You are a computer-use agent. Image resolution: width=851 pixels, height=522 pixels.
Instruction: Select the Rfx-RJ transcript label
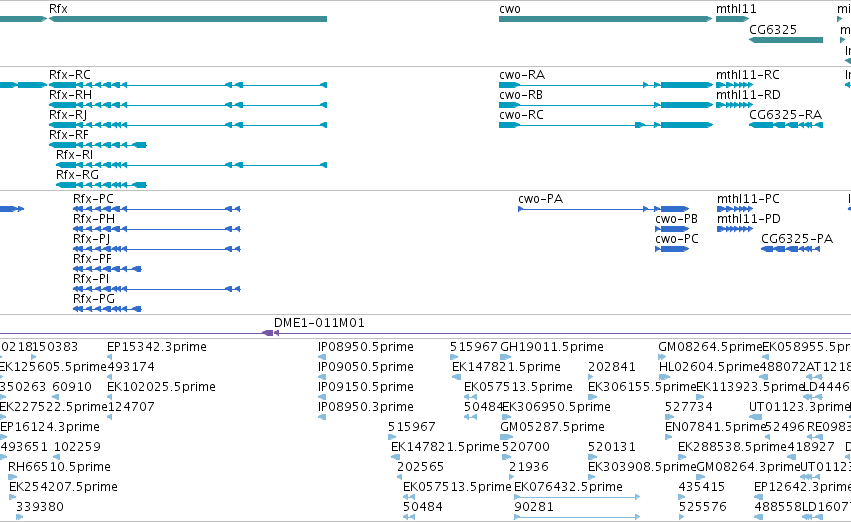coord(68,114)
